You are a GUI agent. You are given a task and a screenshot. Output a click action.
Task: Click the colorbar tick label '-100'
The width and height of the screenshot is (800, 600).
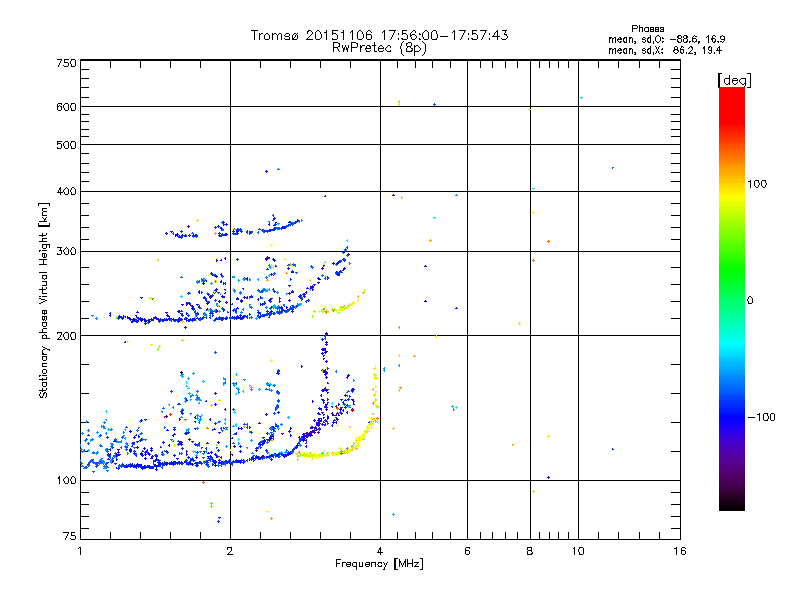(x=761, y=417)
